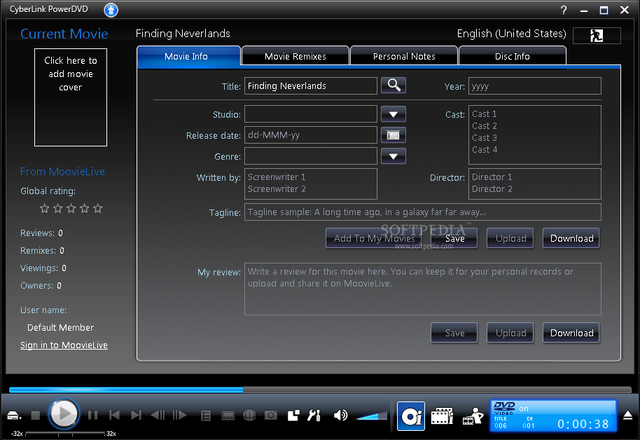
Task: Click Download below the My review box
Action: coord(571,333)
